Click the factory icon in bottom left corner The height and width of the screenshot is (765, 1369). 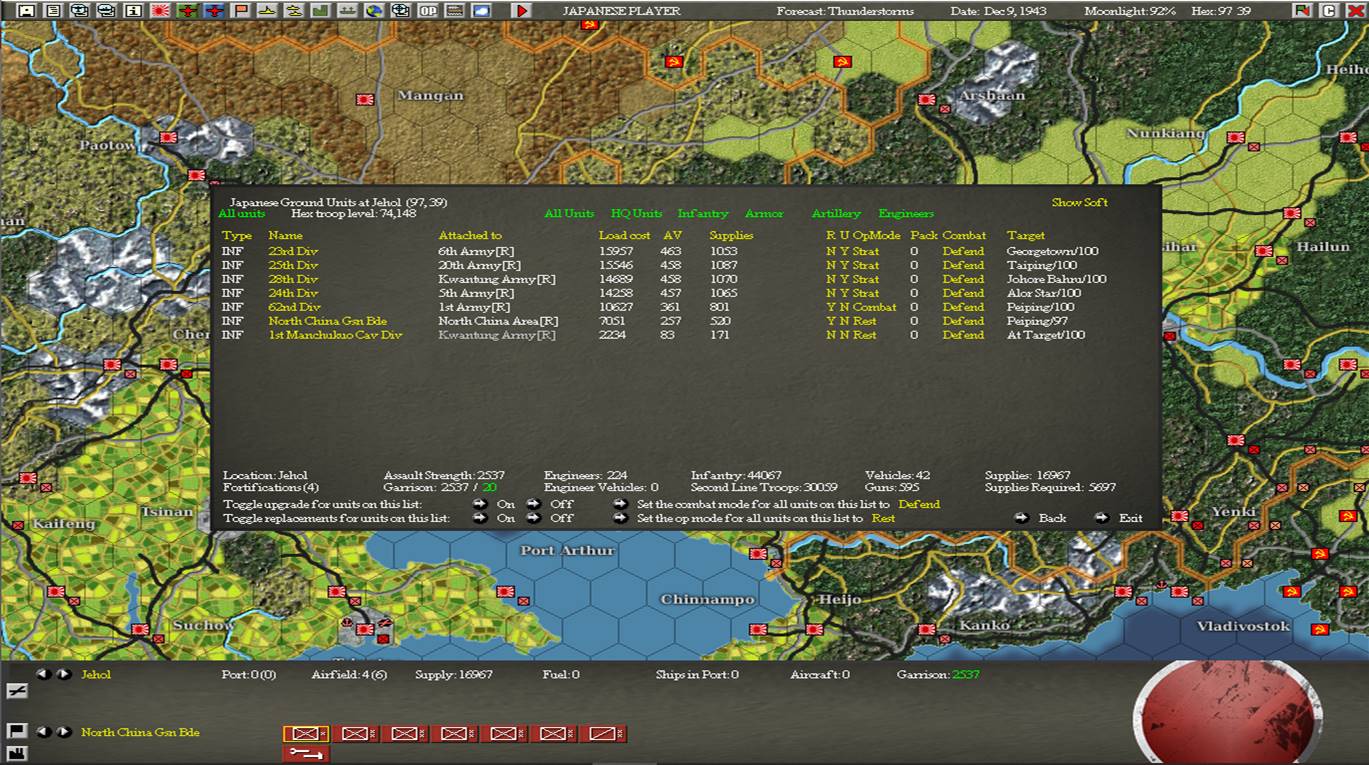[x=17, y=753]
